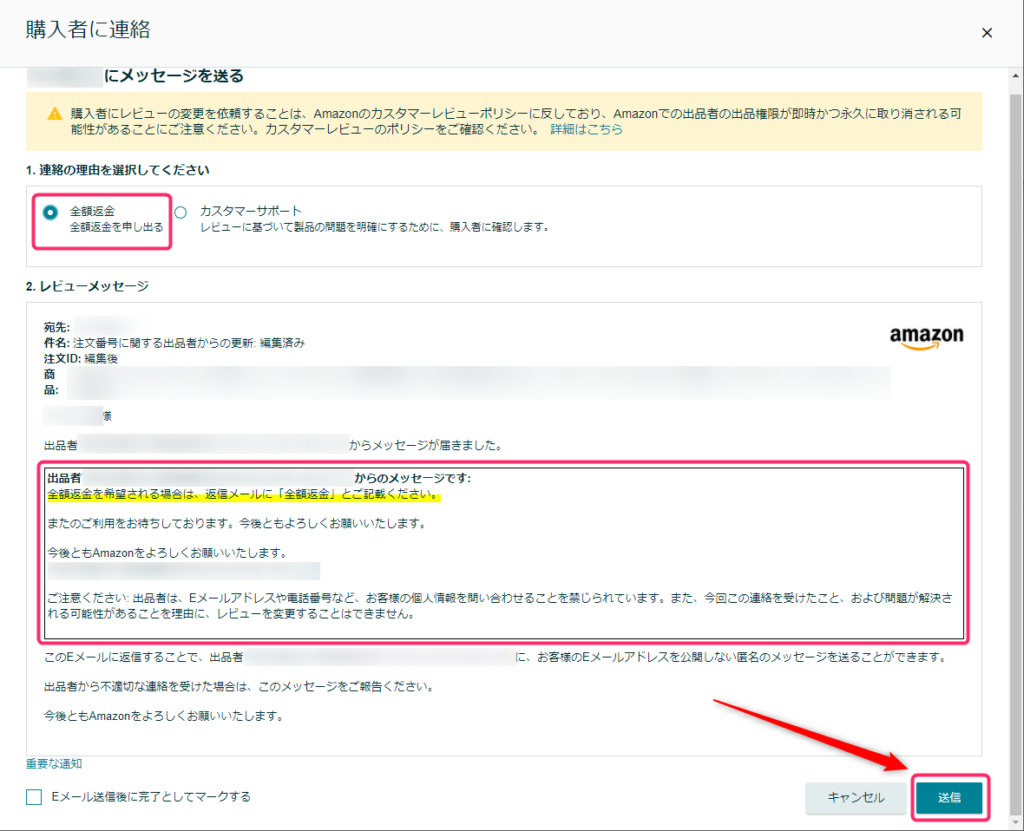Click the 注文ID: 編集後 line
The image size is (1024, 831).
click(81, 359)
